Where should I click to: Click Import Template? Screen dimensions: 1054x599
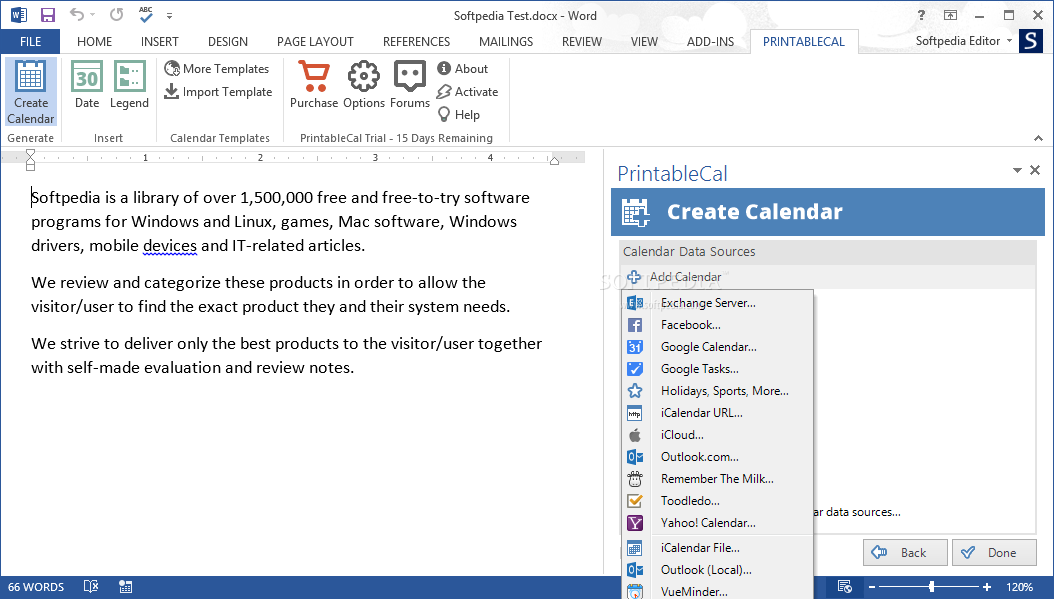tap(218, 91)
